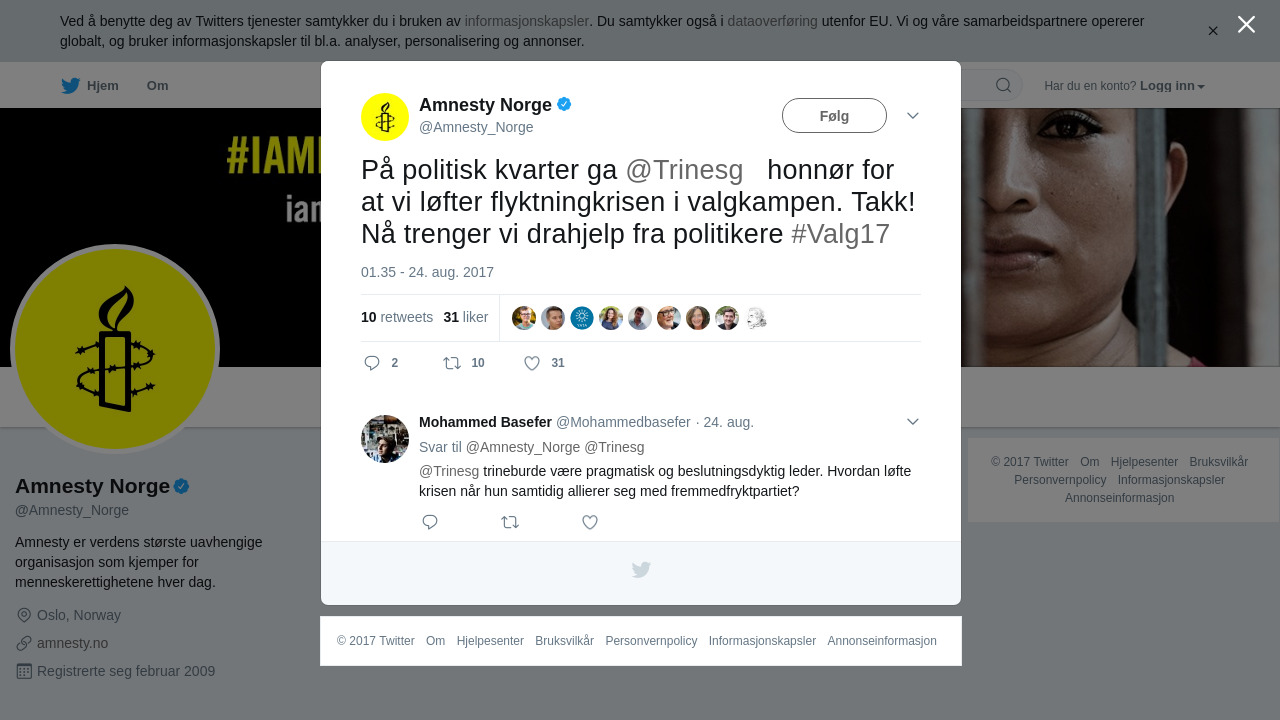Screen dimensions: 1280x720
Task: Open the Om menu item
Action: click(157, 86)
